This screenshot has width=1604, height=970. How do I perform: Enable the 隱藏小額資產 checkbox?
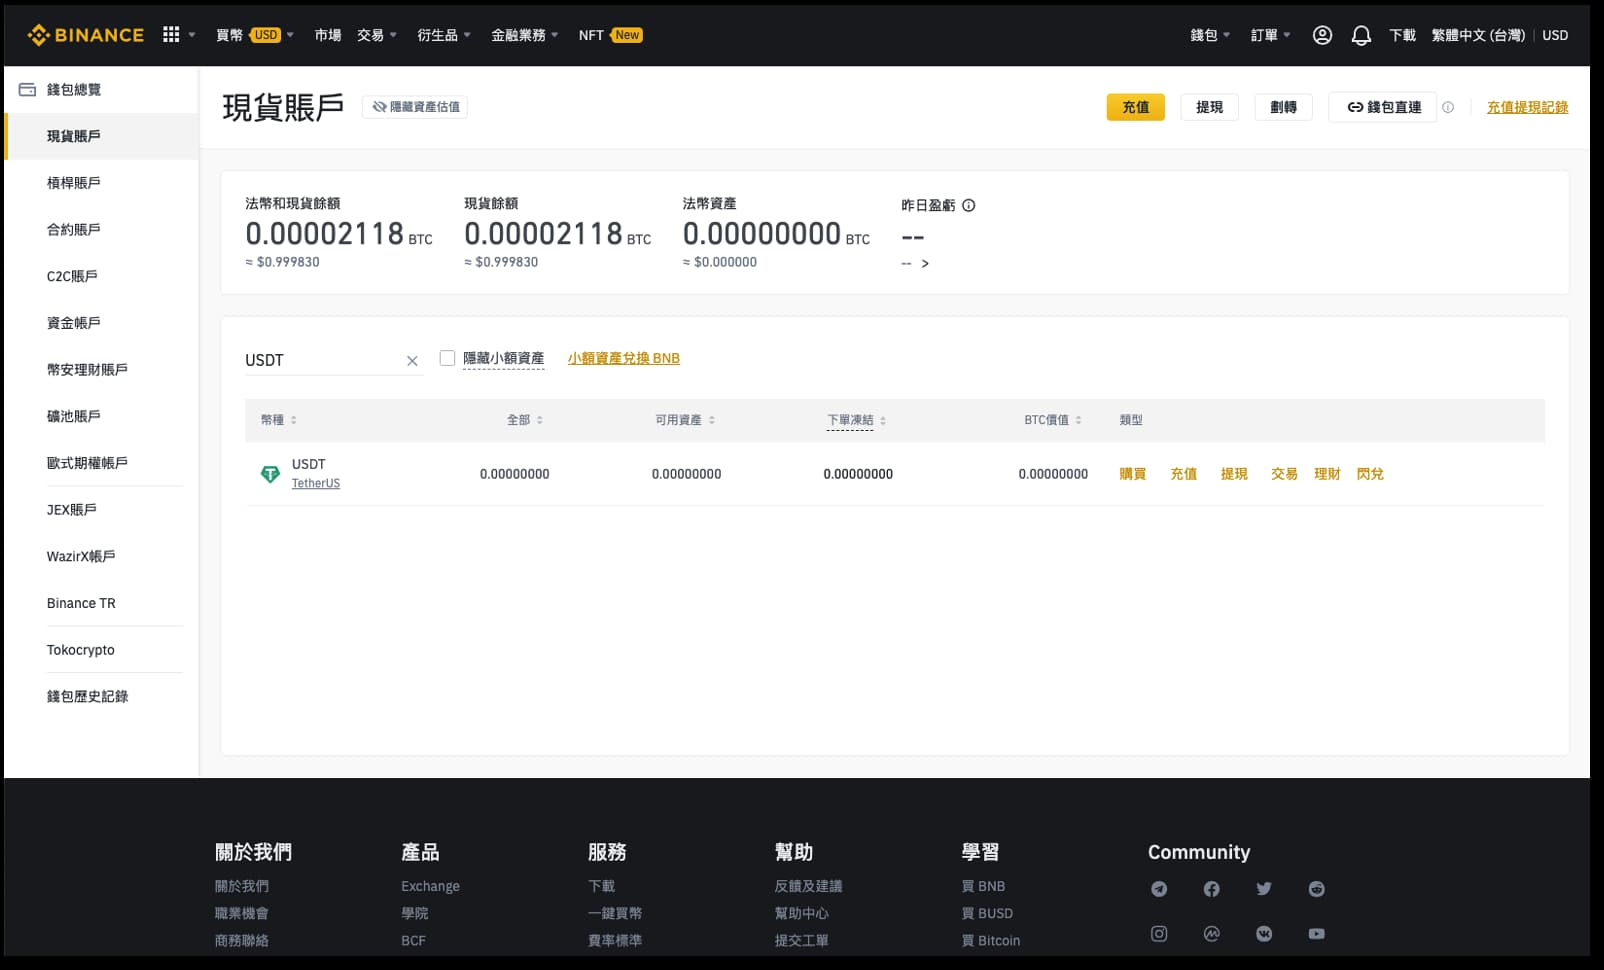click(x=447, y=357)
